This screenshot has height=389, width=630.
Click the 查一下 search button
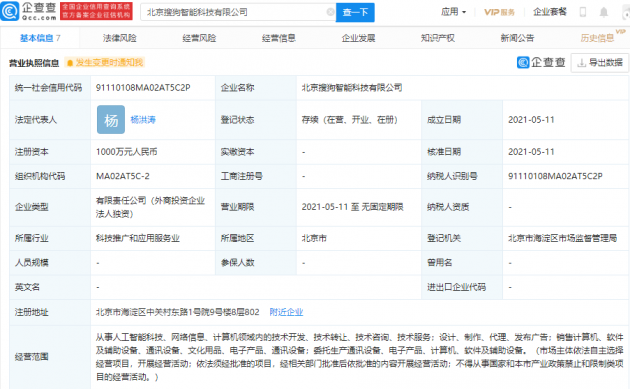point(355,12)
